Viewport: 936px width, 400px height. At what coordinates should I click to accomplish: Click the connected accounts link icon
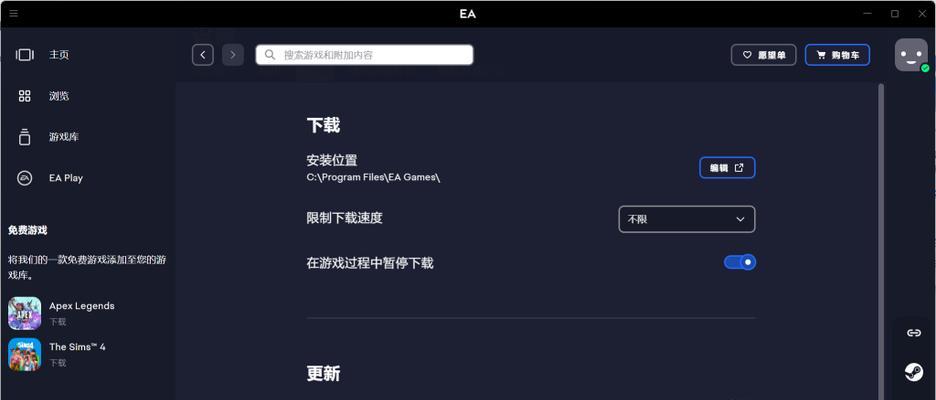(x=913, y=333)
